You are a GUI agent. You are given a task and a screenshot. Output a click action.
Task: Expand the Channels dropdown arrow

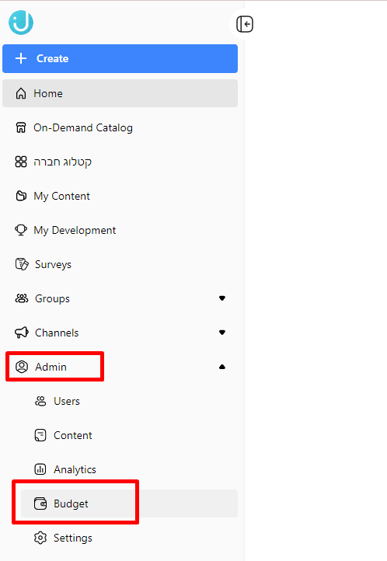click(x=222, y=333)
